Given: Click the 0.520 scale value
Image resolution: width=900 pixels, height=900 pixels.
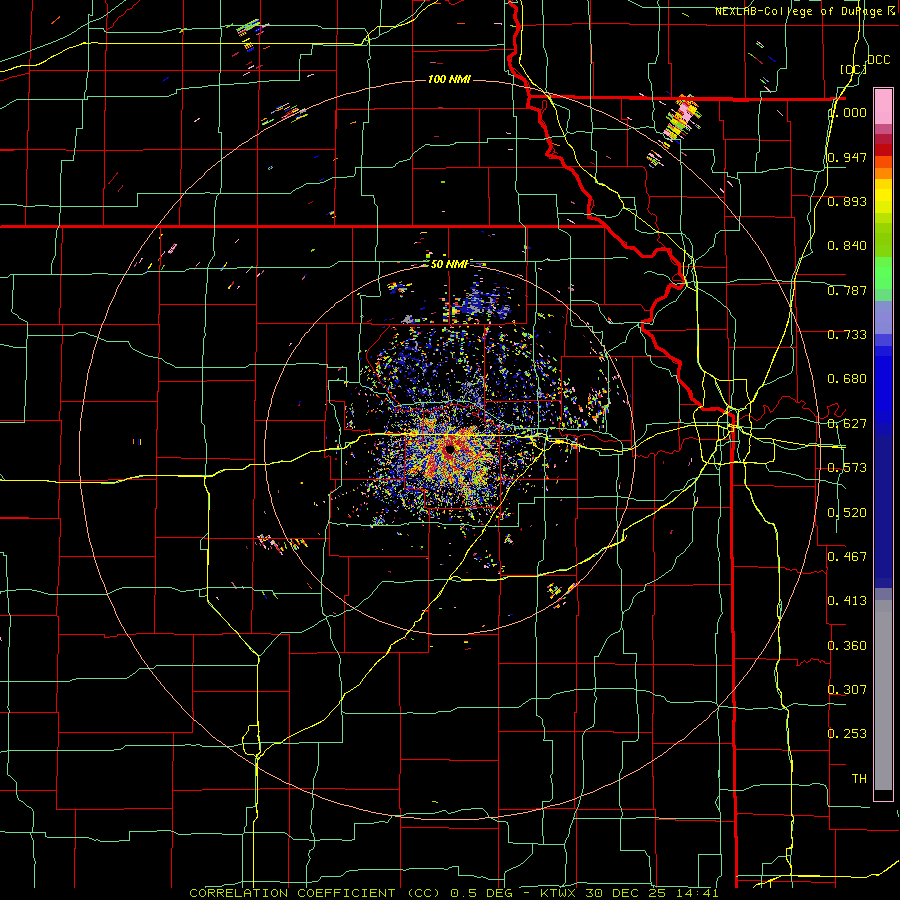Looking at the screenshot, I should coord(847,513).
